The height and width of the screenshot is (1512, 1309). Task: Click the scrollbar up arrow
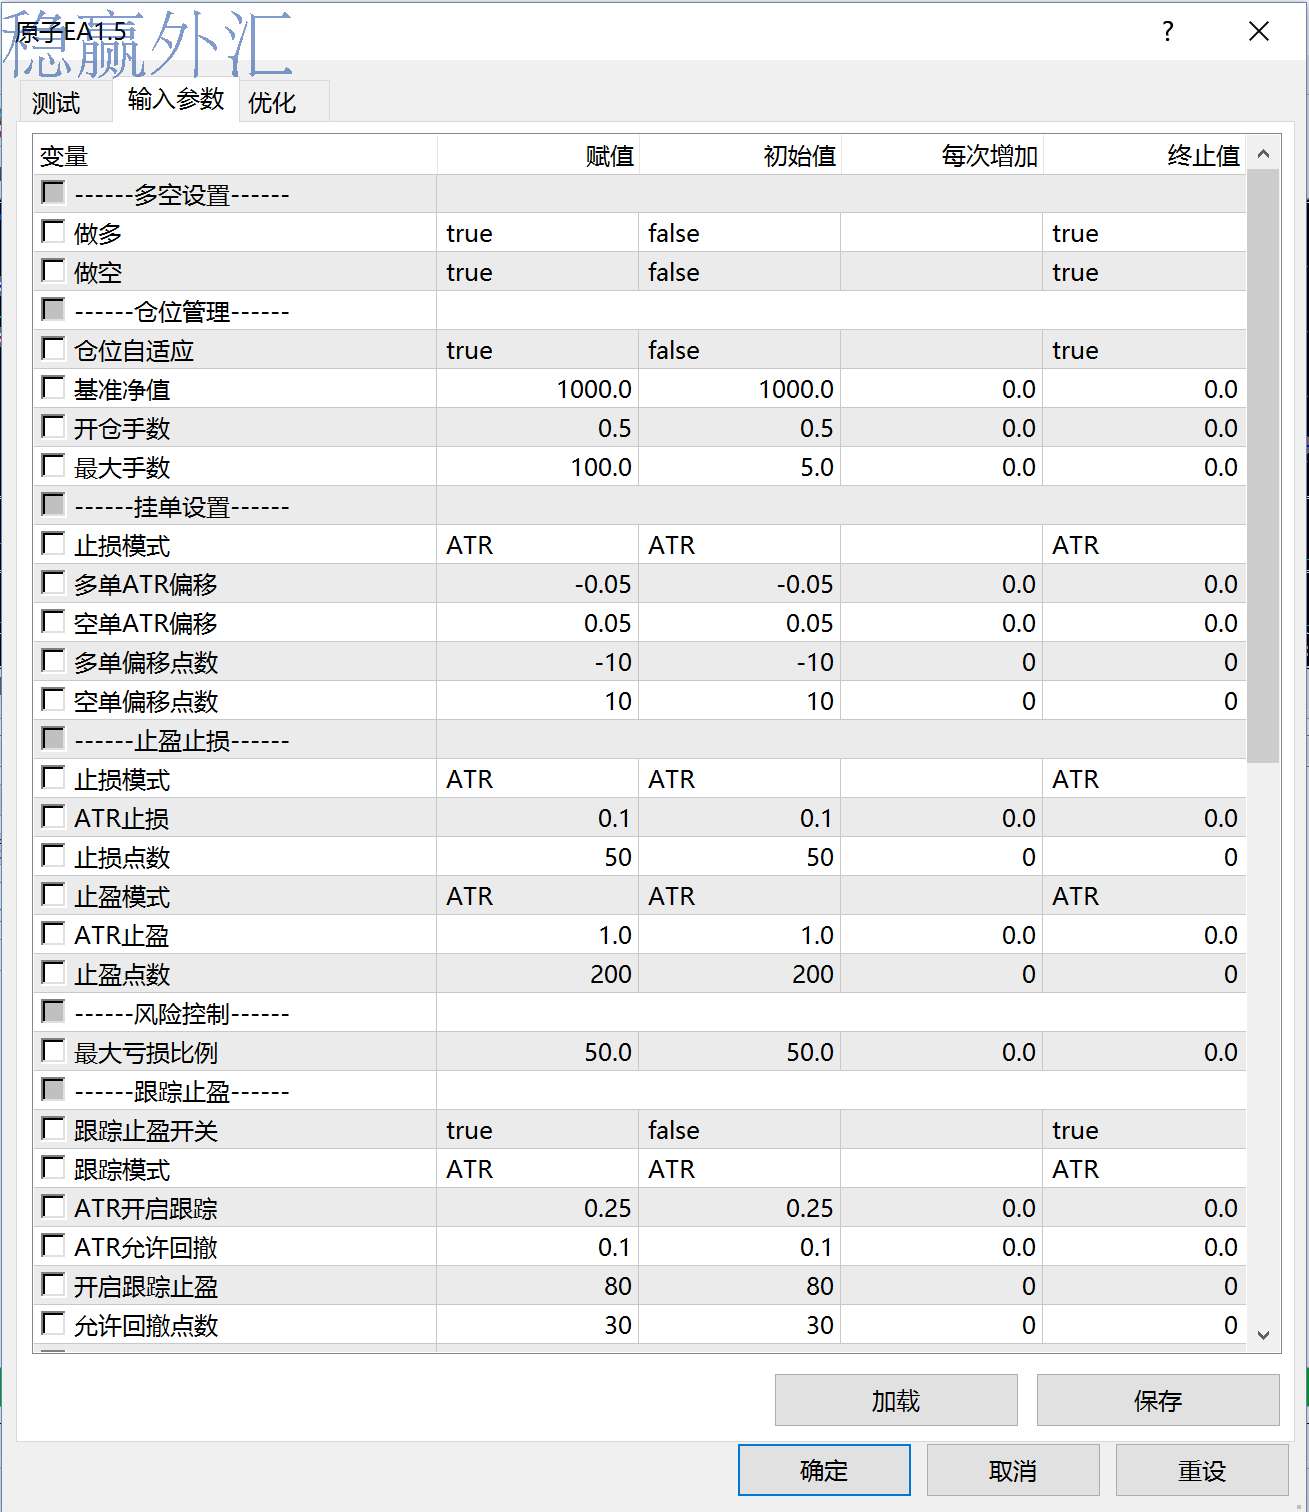click(1263, 154)
